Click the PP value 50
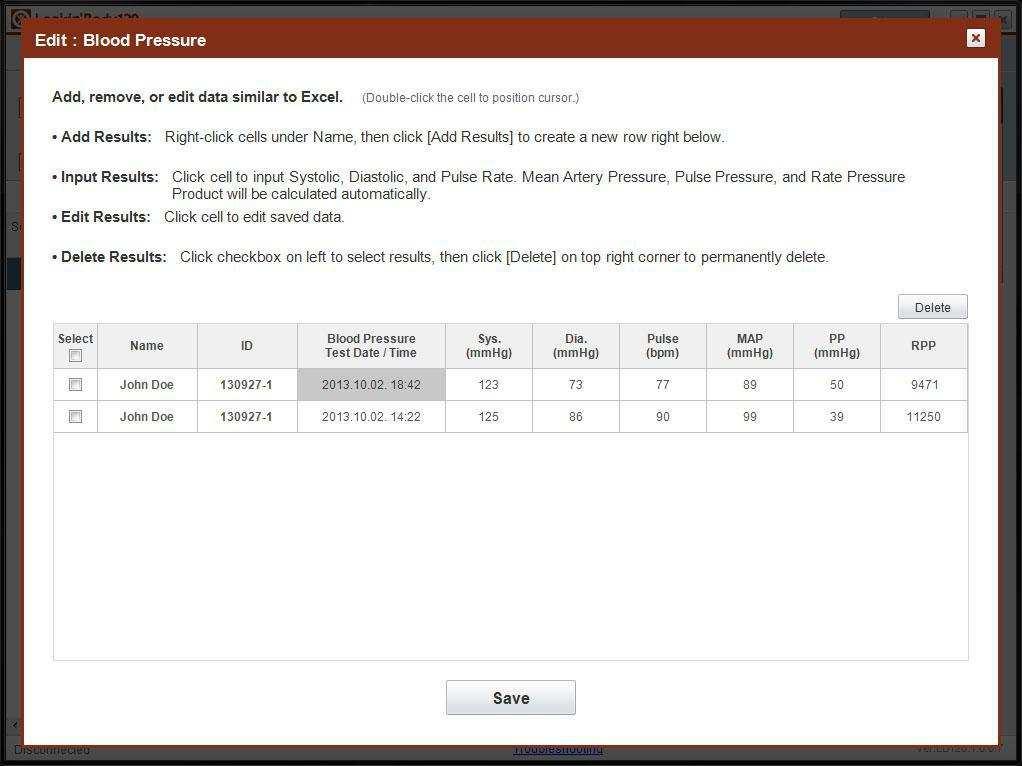Image resolution: width=1022 pixels, height=766 pixels. (837, 385)
